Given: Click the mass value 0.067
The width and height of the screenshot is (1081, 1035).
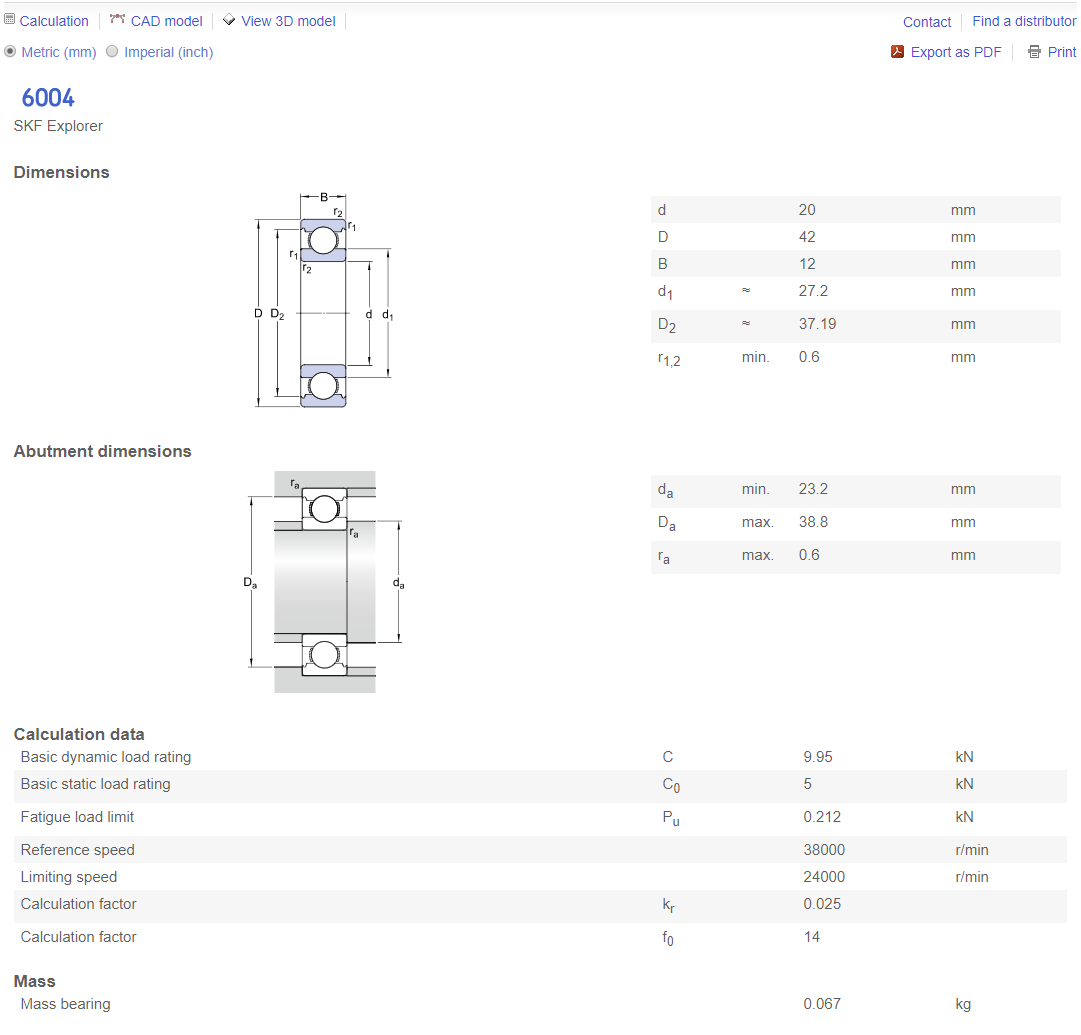Looking at the screenshot, I should tap(822, 1004).
